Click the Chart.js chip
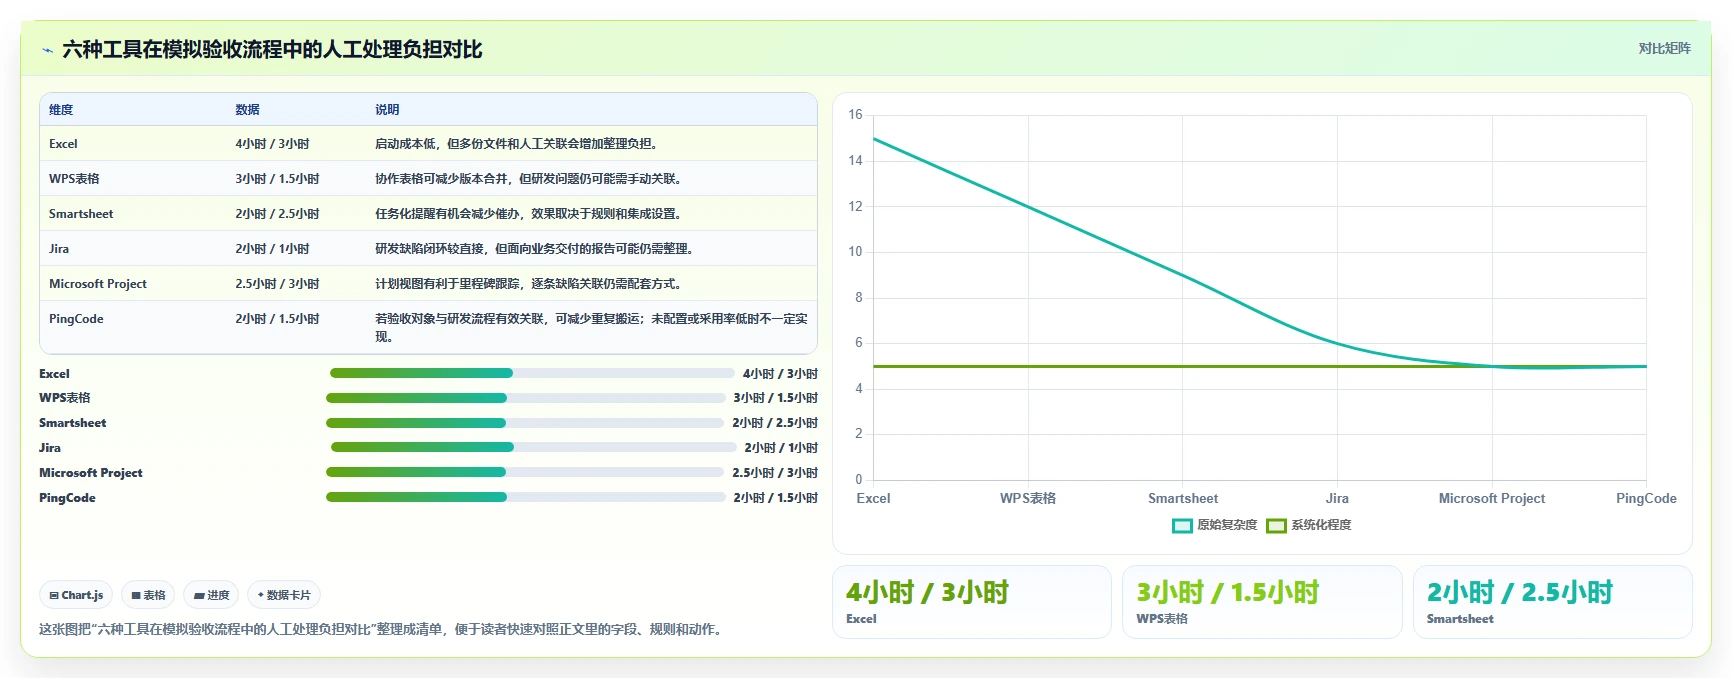 (x=76, y=595)
